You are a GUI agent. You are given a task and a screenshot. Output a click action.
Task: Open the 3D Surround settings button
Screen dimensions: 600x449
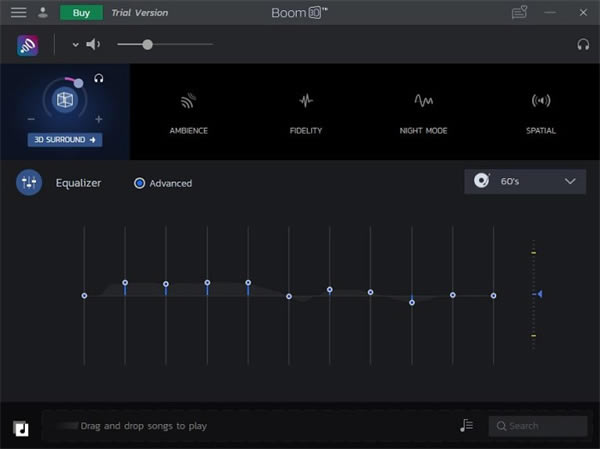tap(64, 140)
